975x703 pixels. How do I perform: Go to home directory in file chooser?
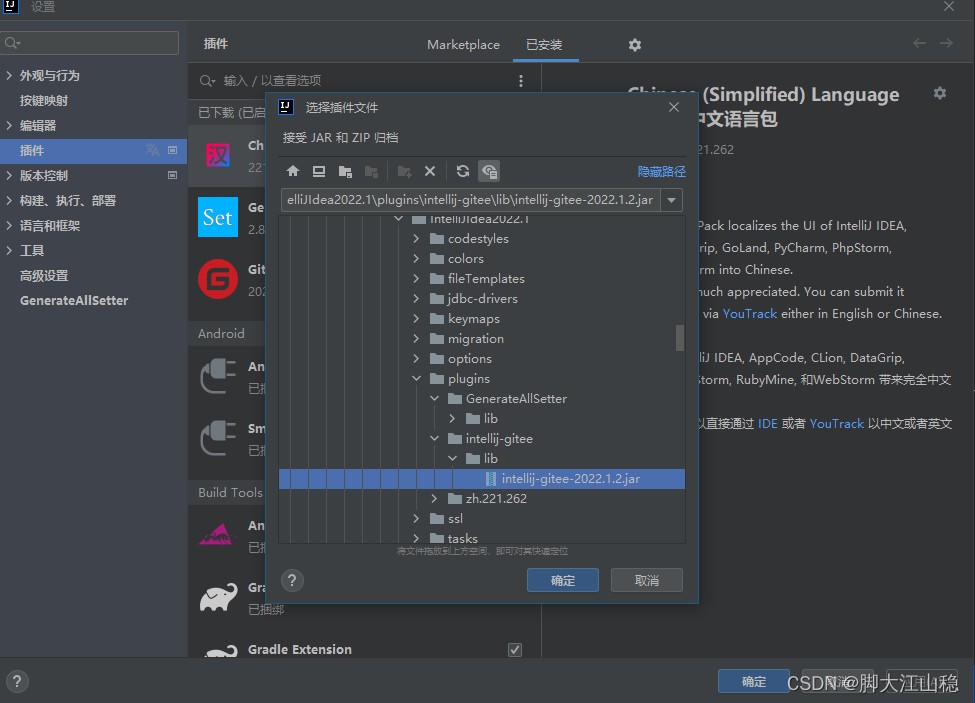(293, 171)
